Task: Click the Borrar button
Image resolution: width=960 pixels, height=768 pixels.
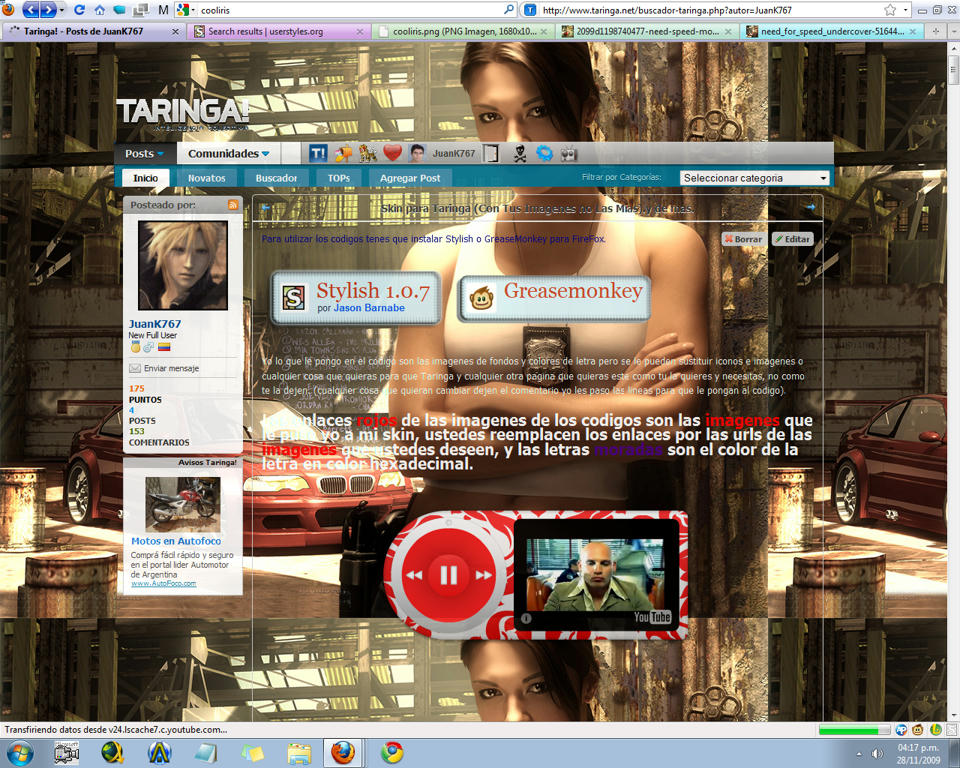Action: [743, 239]
